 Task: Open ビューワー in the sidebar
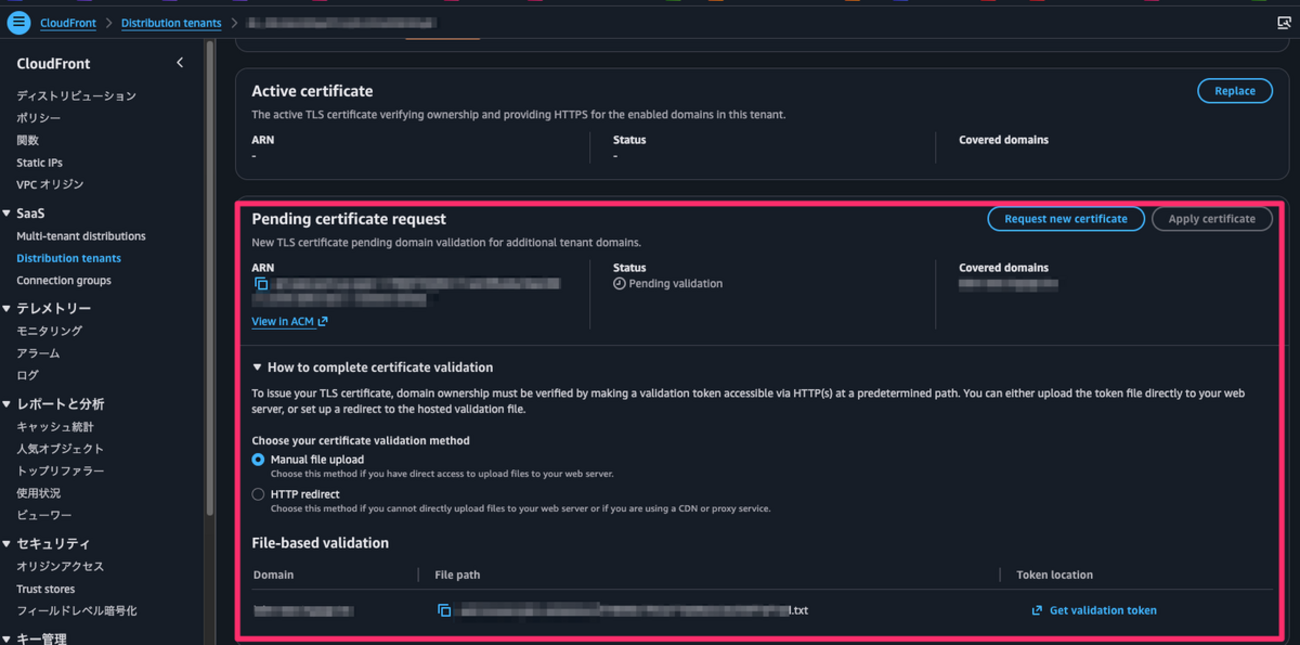44,515
